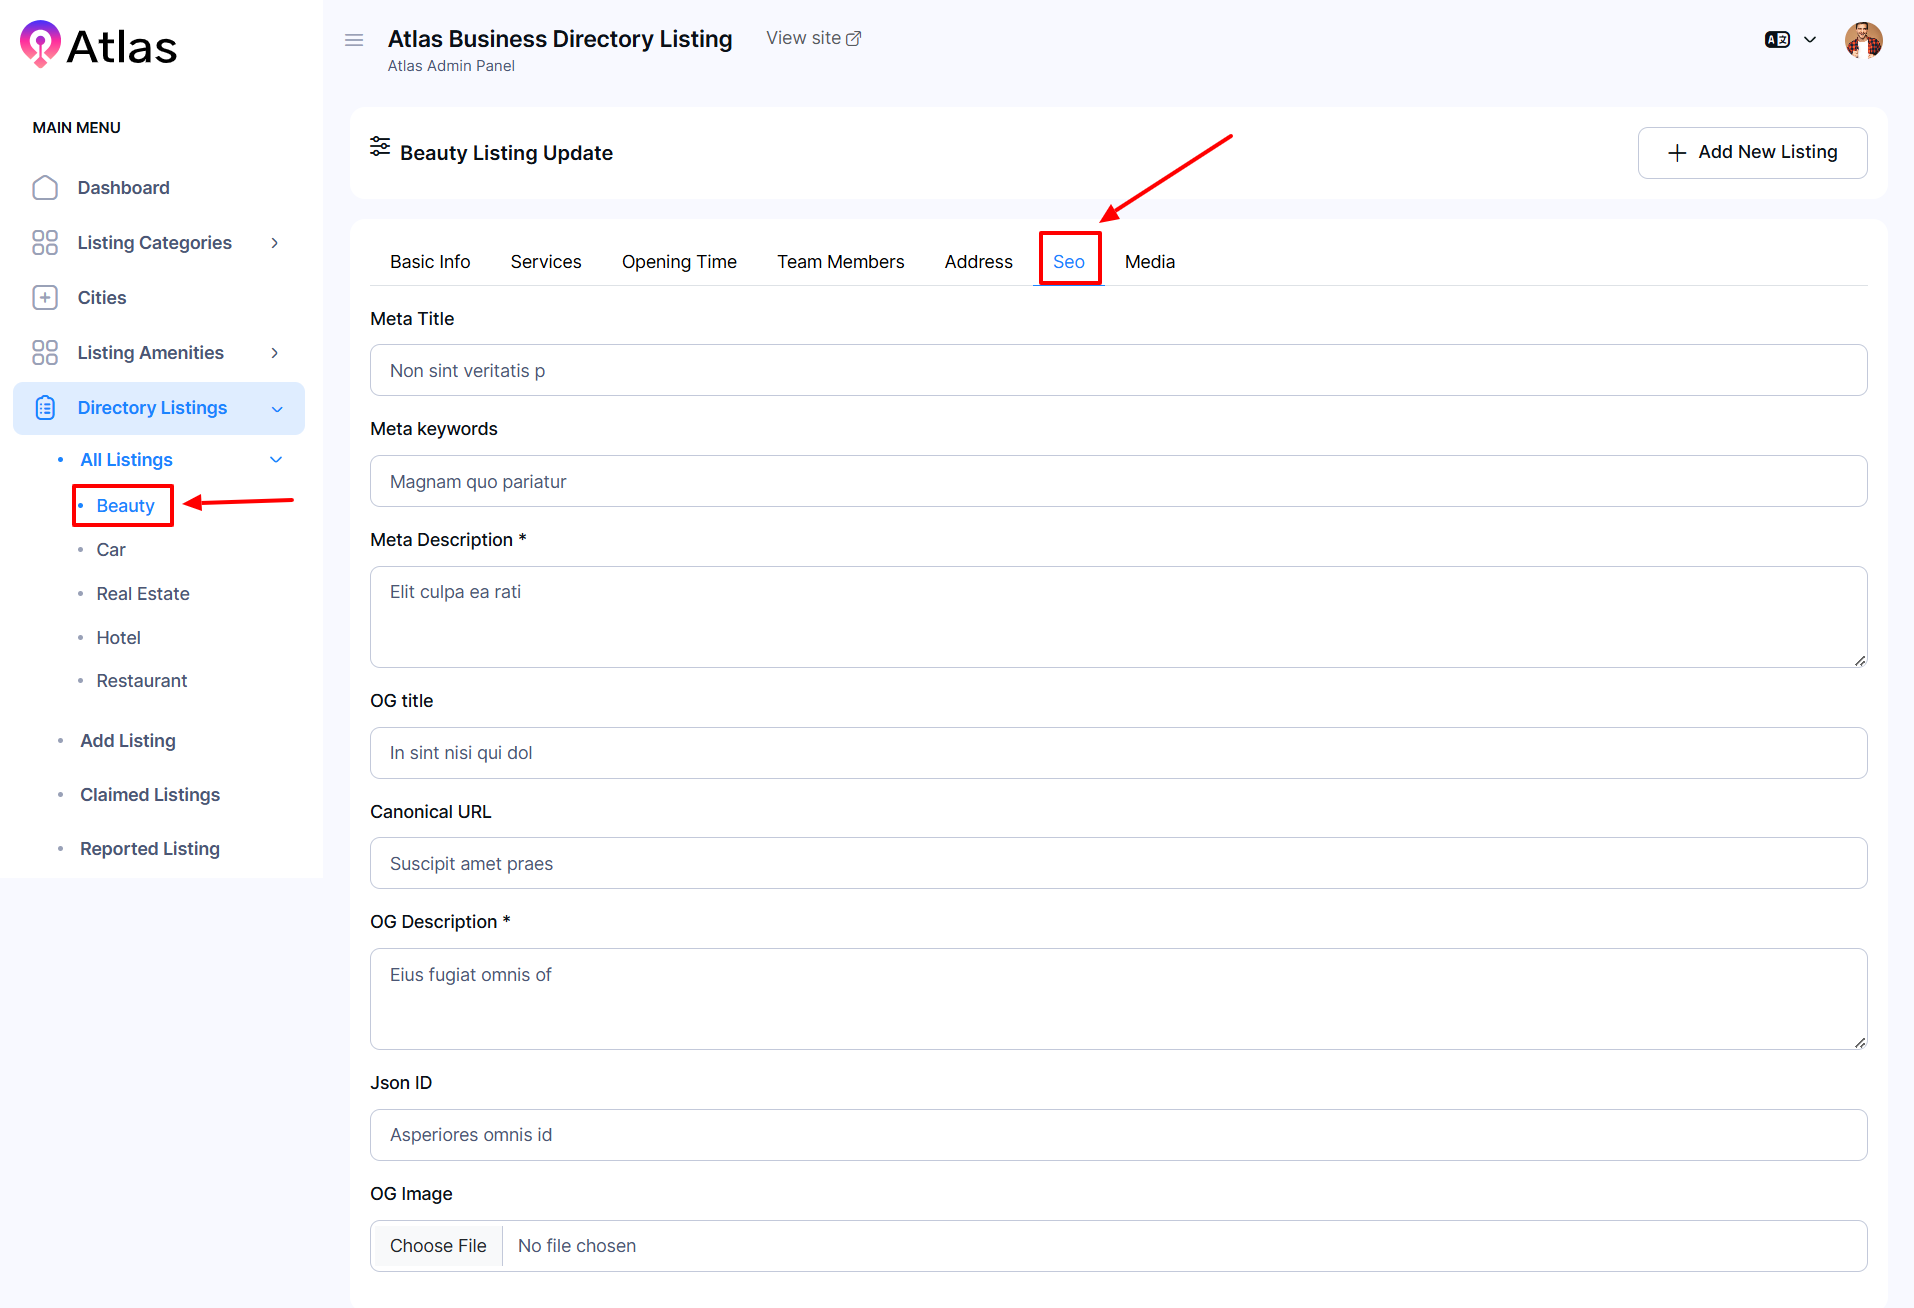Screen dimensions: 1914x1308
Task: Open the language translation icon
Action: pos(1777,40)
